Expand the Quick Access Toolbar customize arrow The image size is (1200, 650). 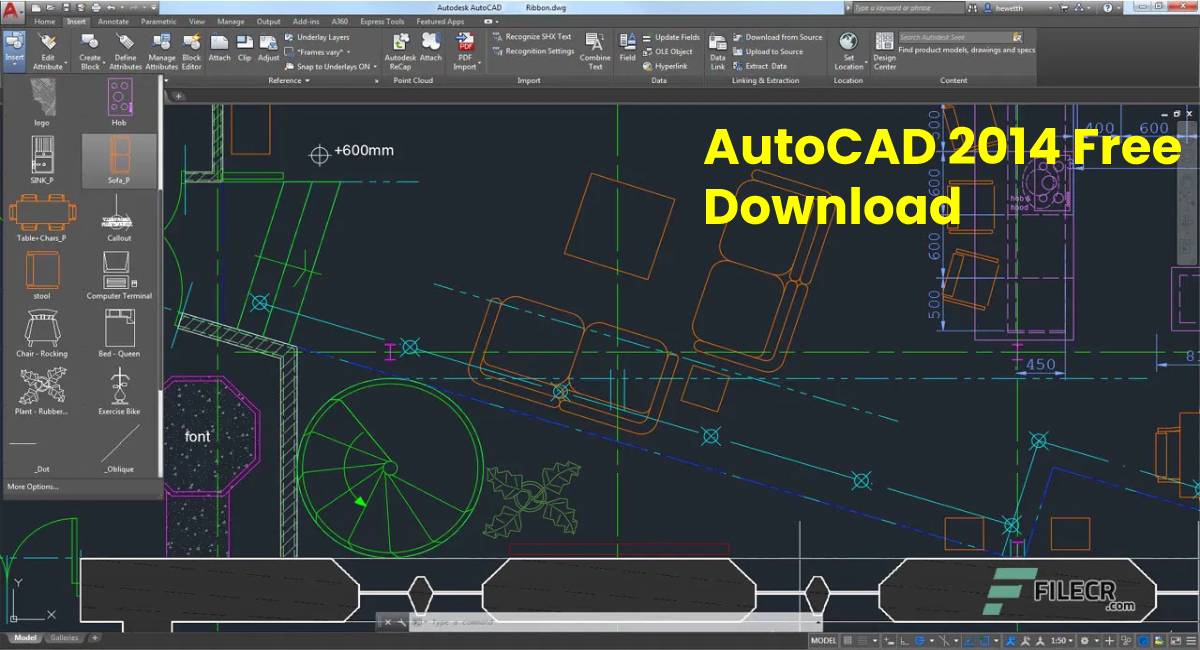(154, 8)
